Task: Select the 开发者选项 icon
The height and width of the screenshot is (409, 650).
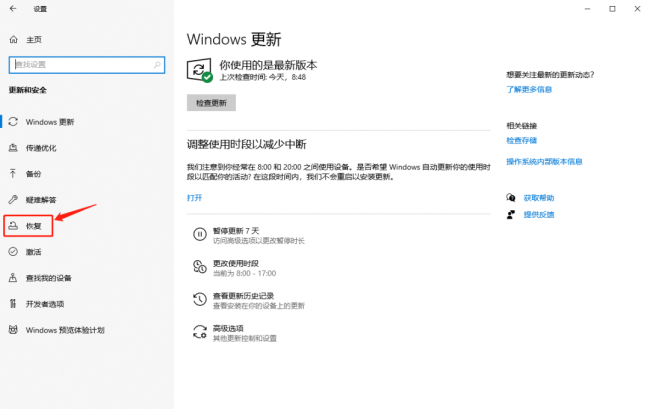Action: coord(13,304)
